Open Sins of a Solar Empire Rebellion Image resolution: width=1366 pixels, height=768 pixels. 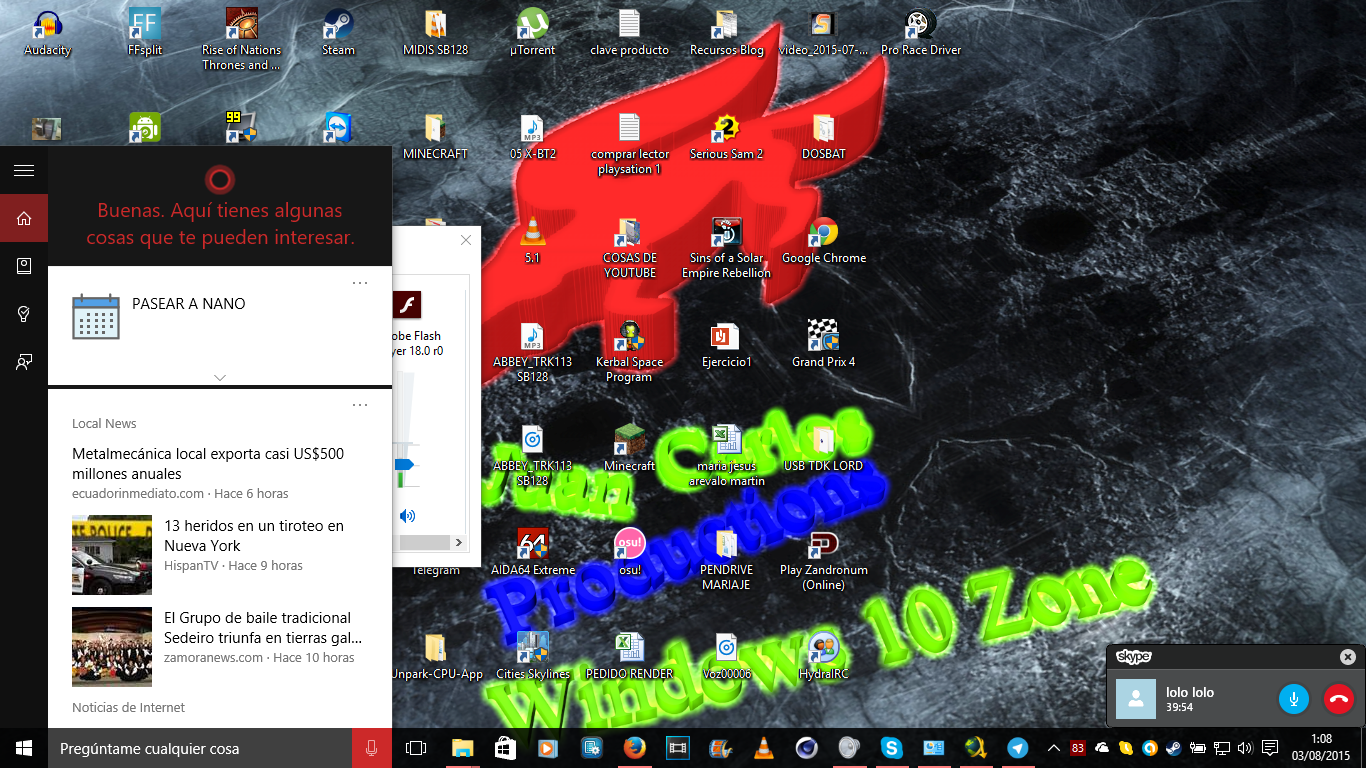coord(726,248)
